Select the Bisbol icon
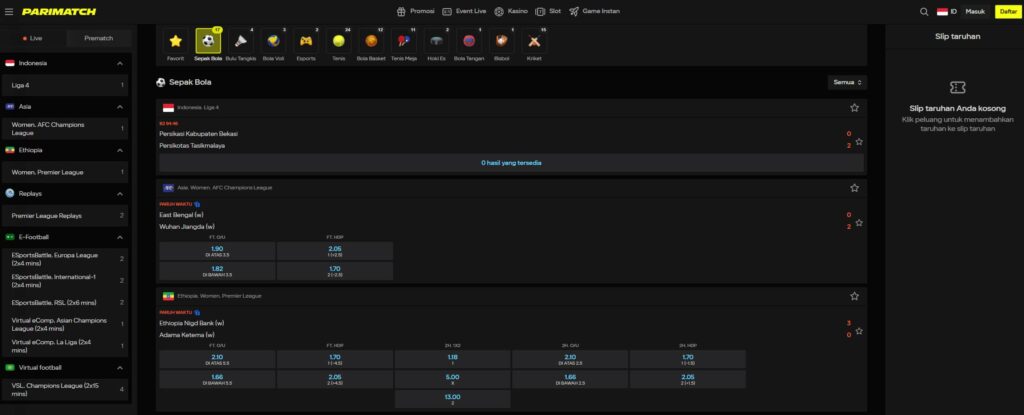The width and height of the screenshot is (1024, 415). [502, 41]
